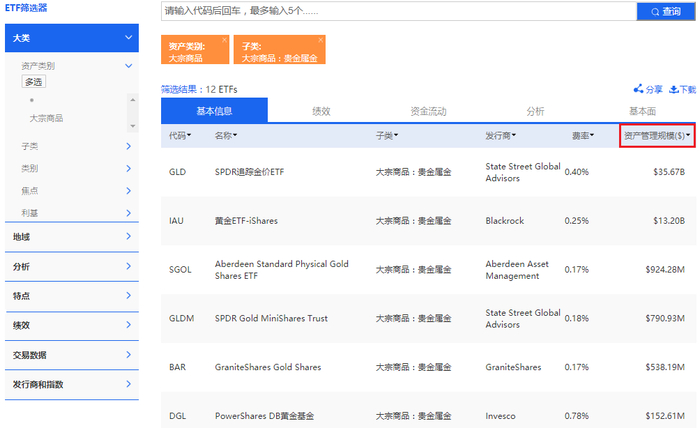Switch to the 绩效 tab
This screenshot has width=700, height=428.
pos(321,111)
